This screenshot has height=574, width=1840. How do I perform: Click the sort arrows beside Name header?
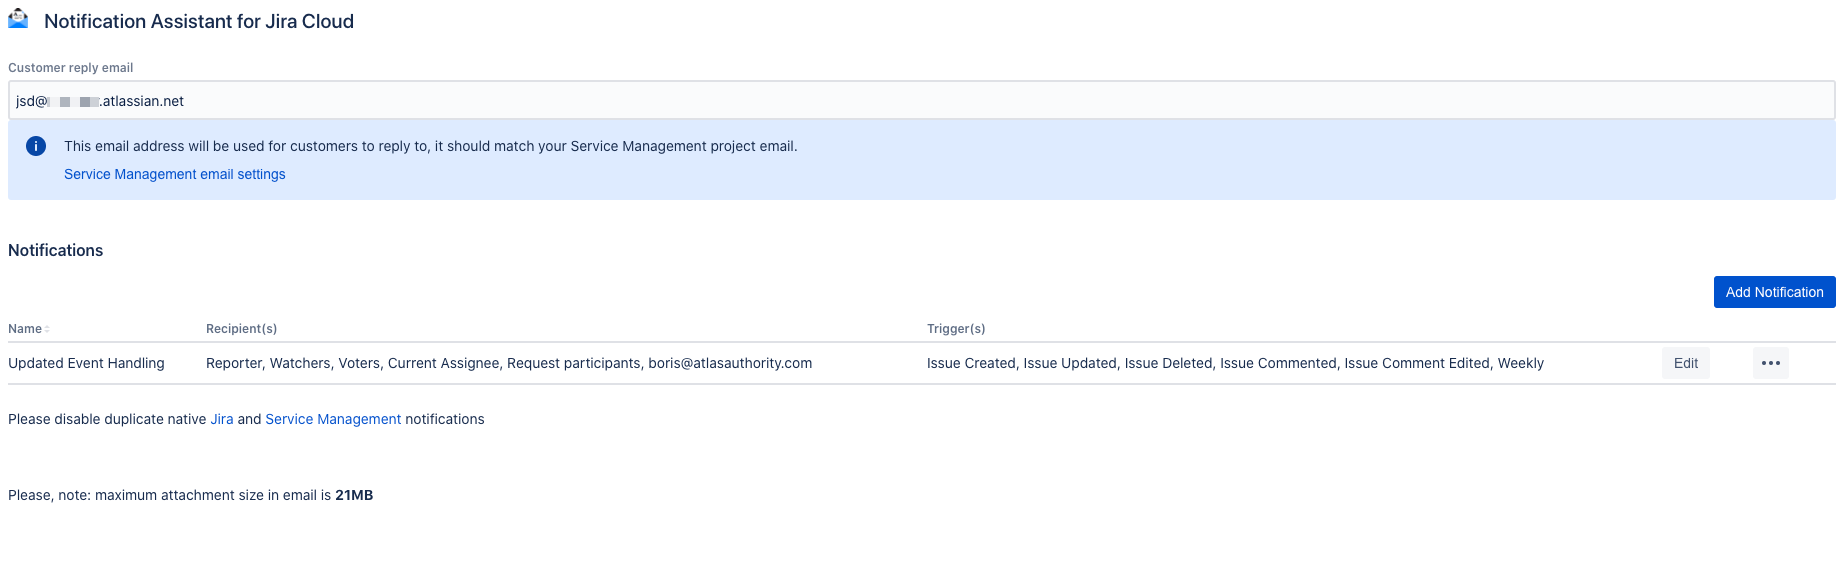click(47, 329)
